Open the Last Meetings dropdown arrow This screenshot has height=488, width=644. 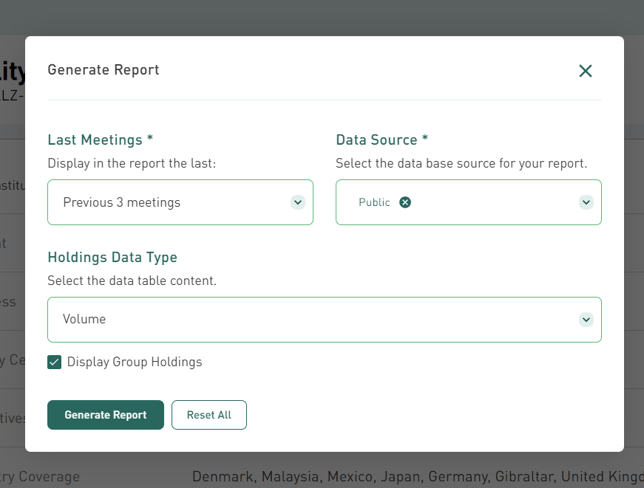(x=298, y=202)
